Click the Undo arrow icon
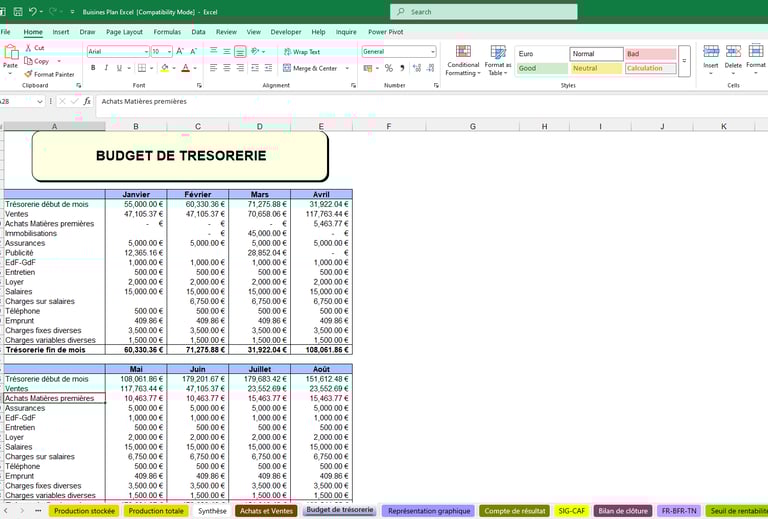 tap(32, 12)
